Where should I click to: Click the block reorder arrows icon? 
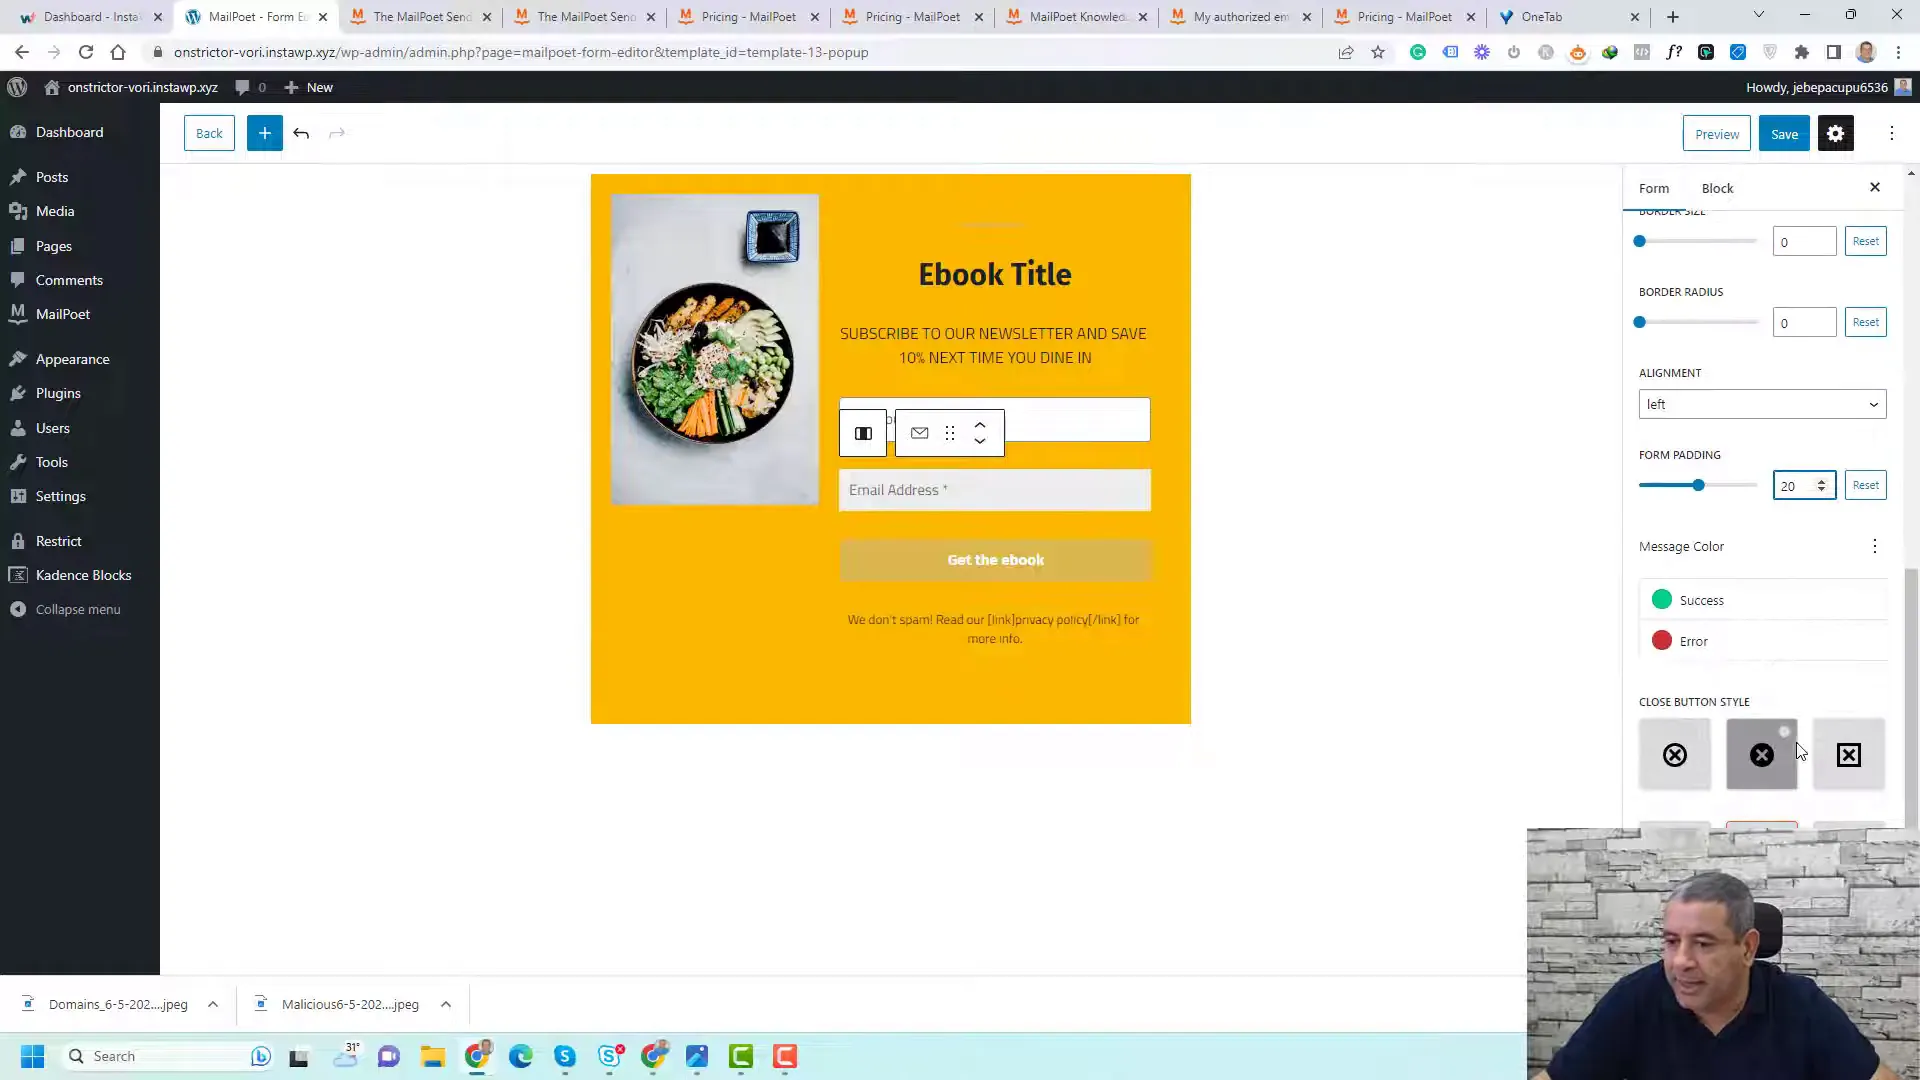coord(981,433)
